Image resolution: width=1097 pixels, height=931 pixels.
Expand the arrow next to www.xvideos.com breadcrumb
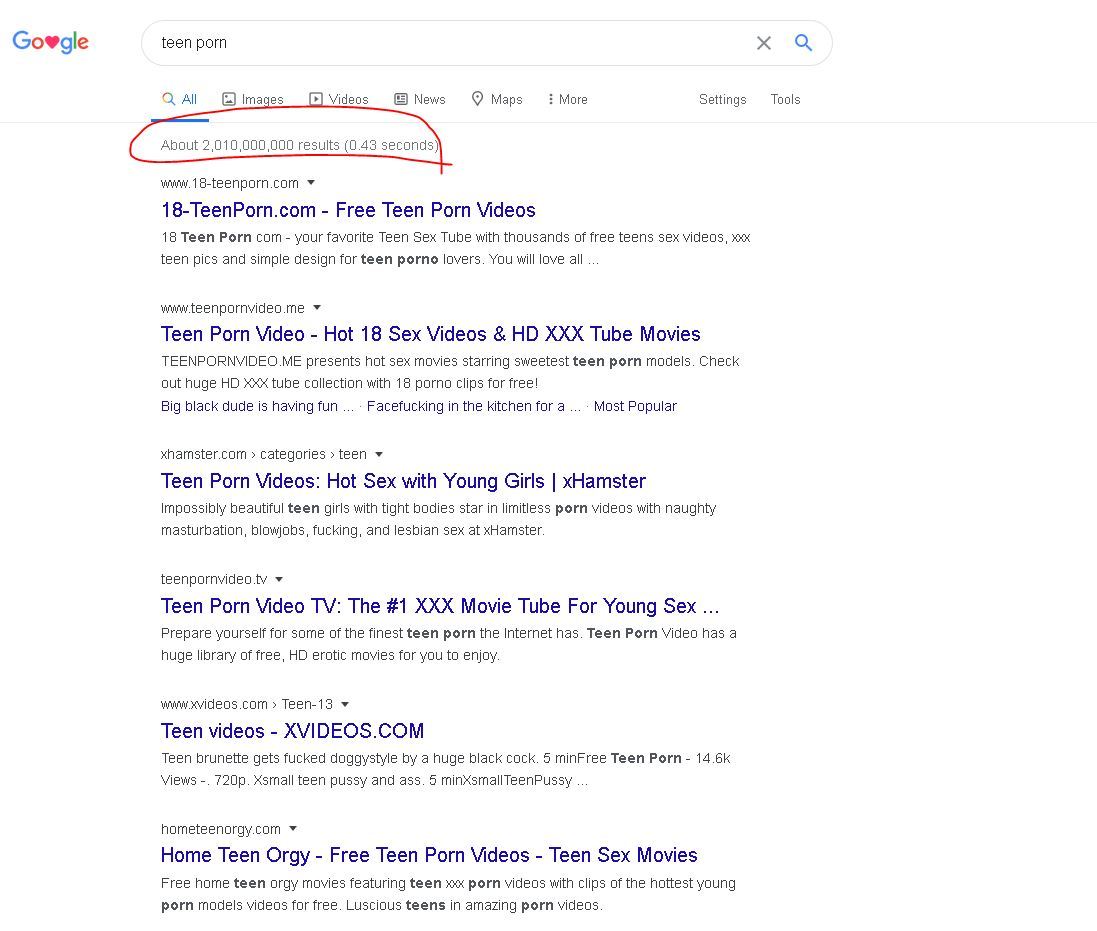345,704
